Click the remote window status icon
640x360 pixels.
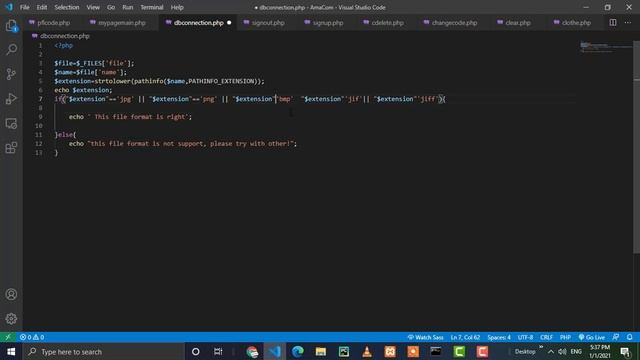(8, 337)
